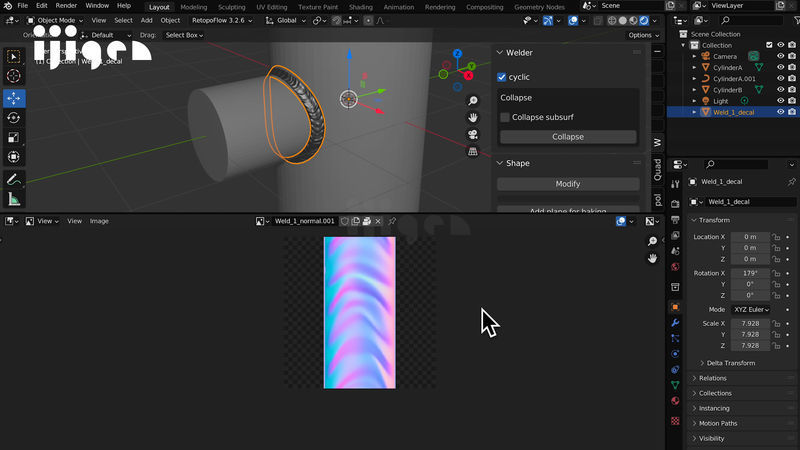
Task: Open the Tool properties tab
Action: coord(675,184)
